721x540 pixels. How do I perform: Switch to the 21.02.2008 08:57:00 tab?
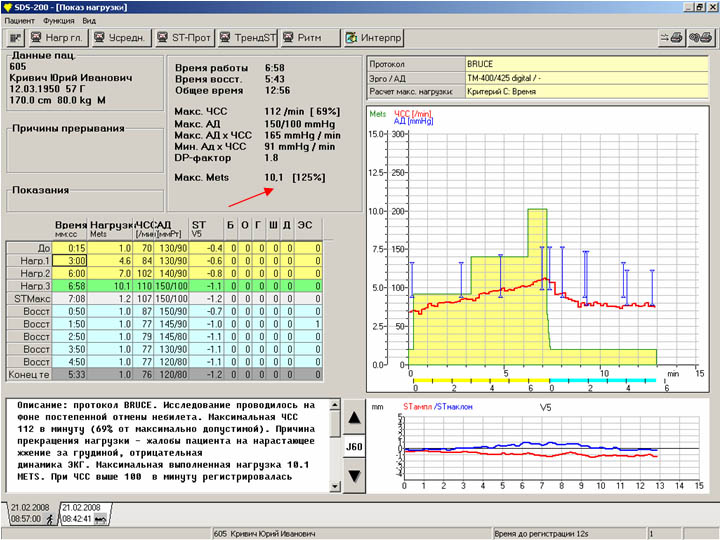[31, 514]
